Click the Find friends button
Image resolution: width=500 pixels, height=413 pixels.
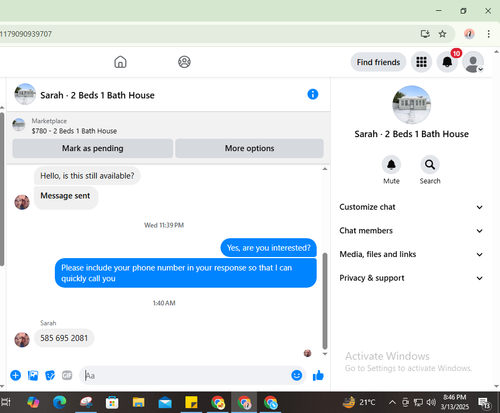pyautogui.click(x=378, y=62)
